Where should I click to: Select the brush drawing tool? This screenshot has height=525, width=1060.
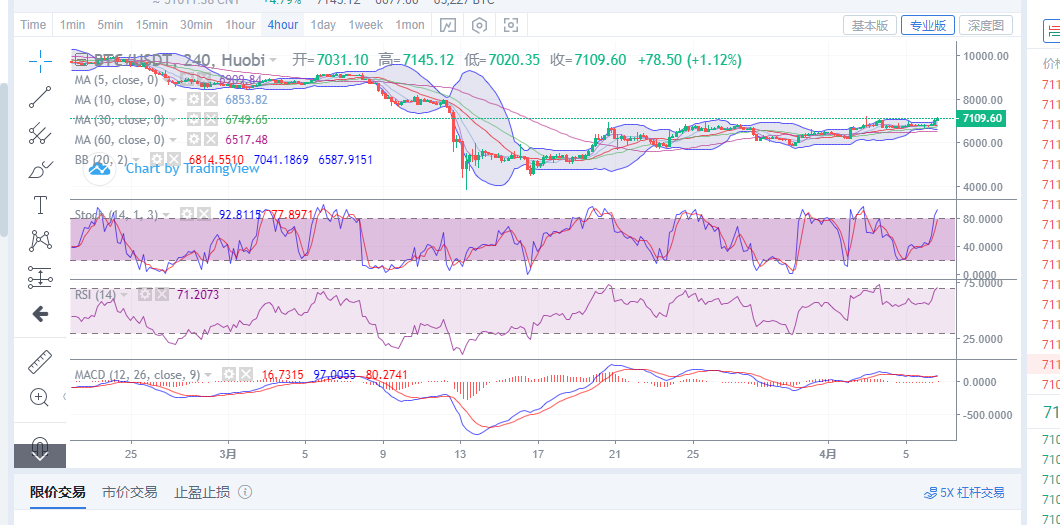(x=41, y=169)
